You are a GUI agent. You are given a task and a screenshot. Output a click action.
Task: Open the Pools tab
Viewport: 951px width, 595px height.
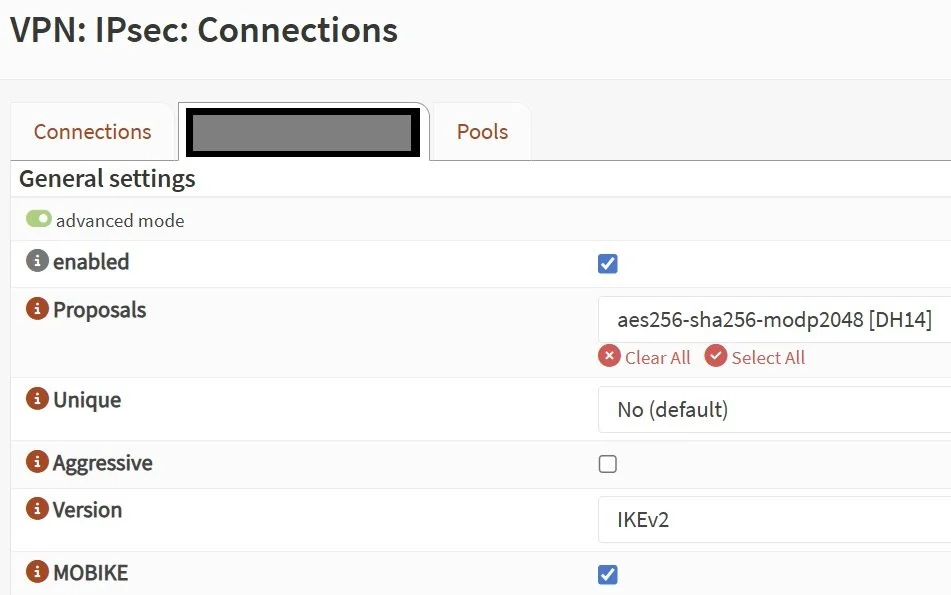(482, 132)
